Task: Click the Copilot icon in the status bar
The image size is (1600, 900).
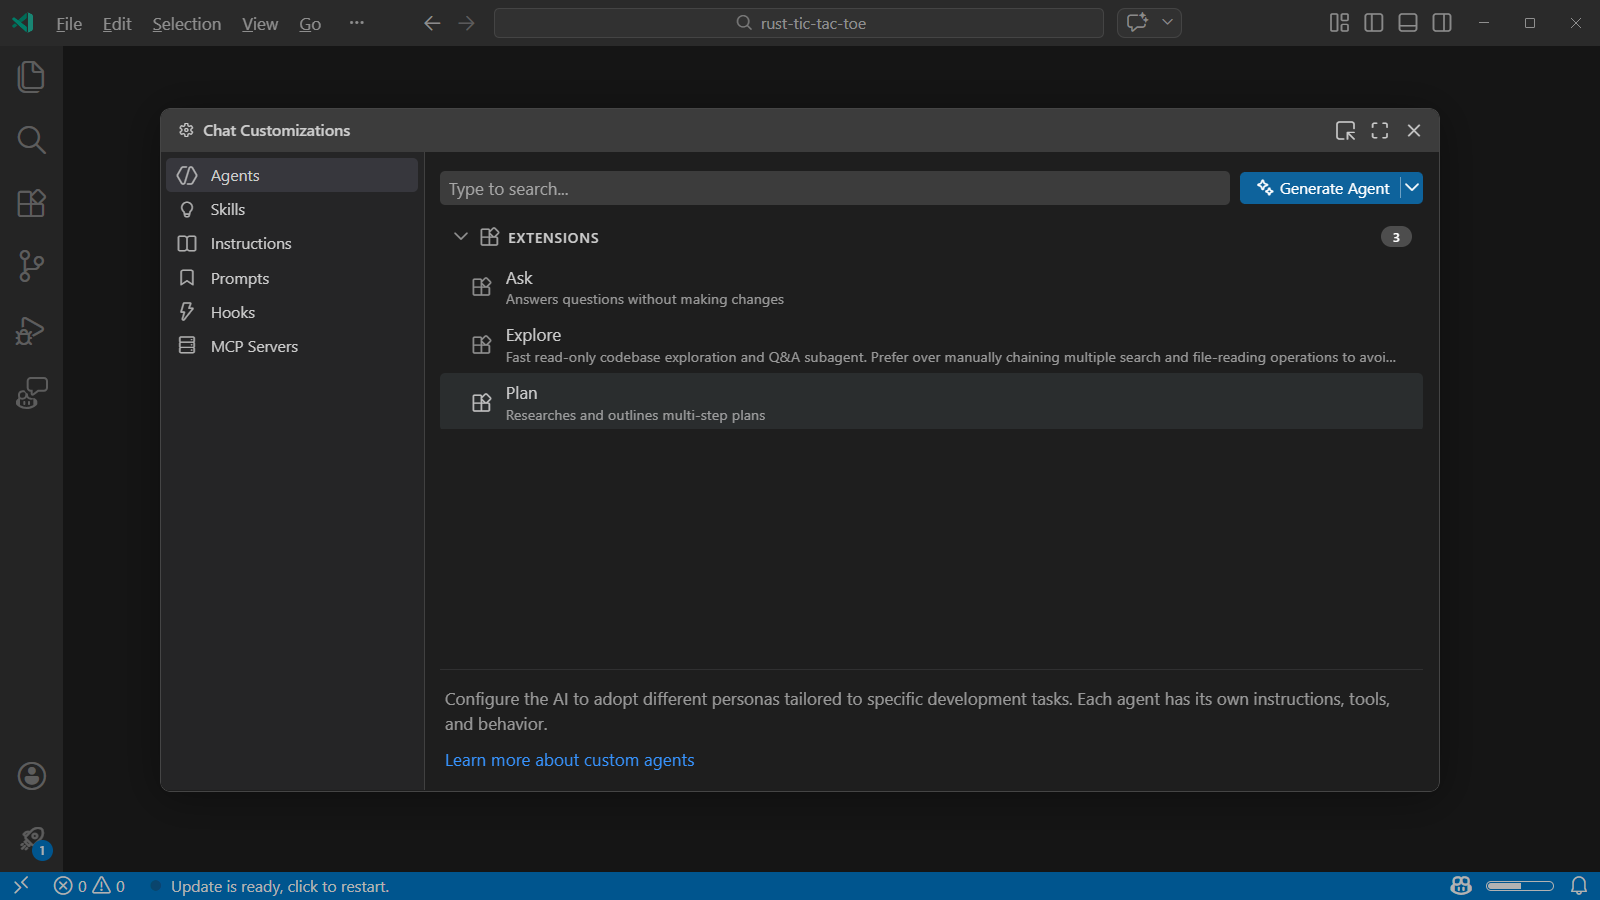Action: [x=1460, y=885]
